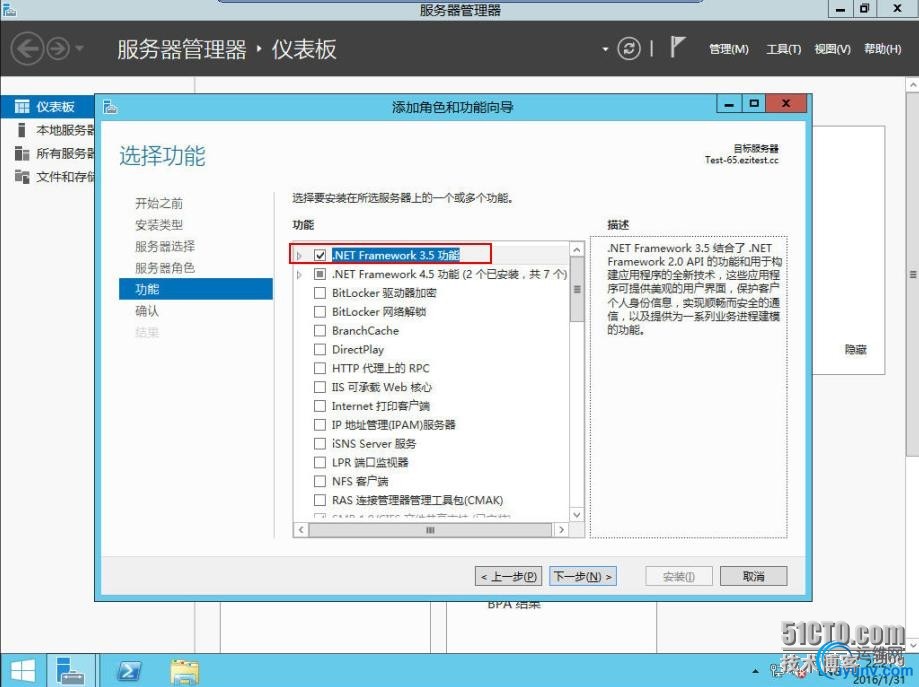Check HTTP 代理上的 RPC checkbox

pyautogui.click(x=320, y=368)
